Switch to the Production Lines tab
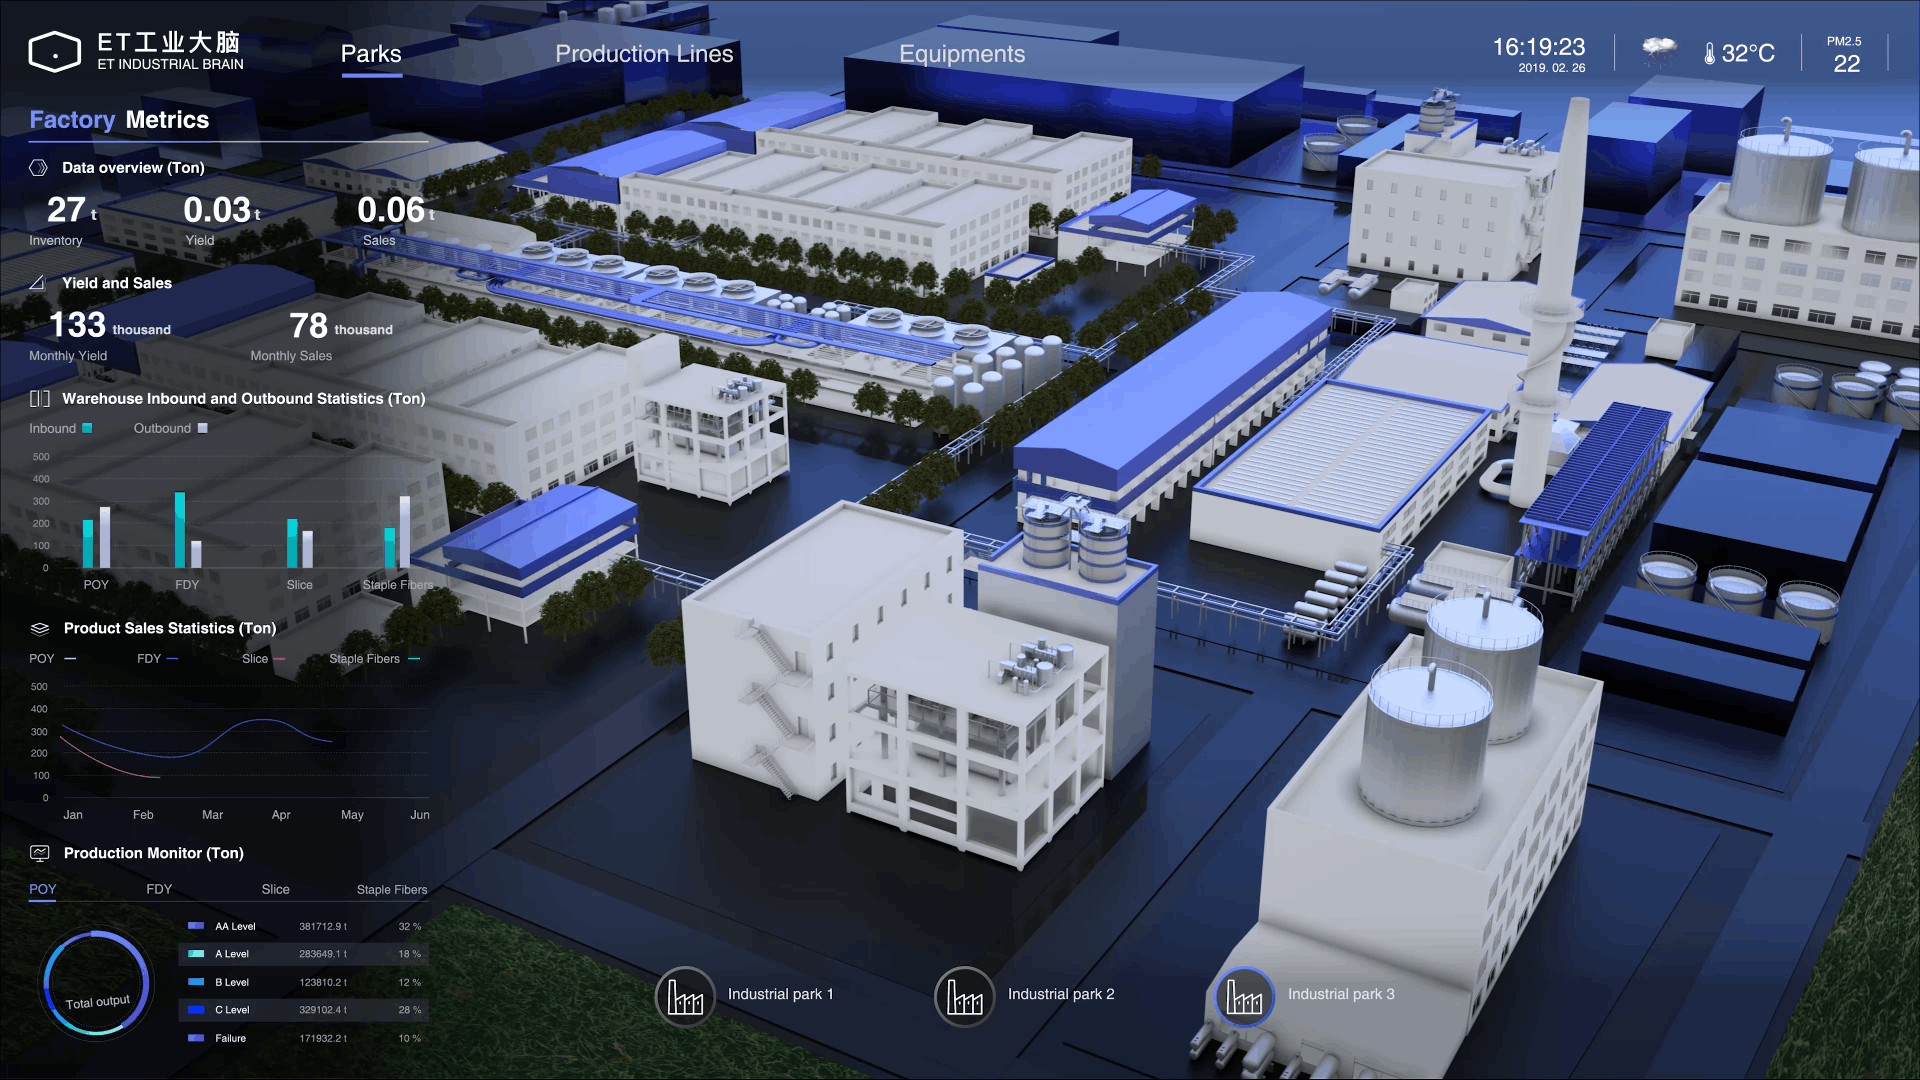 pos(644,54)
